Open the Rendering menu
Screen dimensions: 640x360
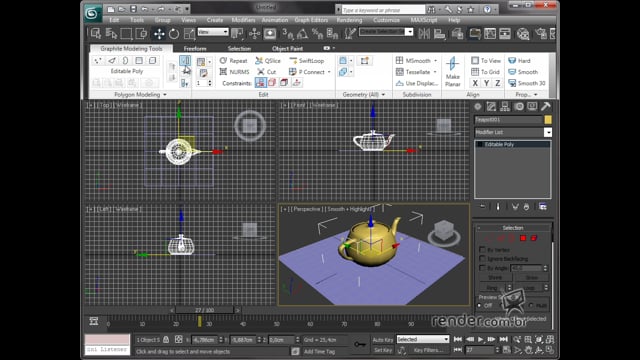349,20
